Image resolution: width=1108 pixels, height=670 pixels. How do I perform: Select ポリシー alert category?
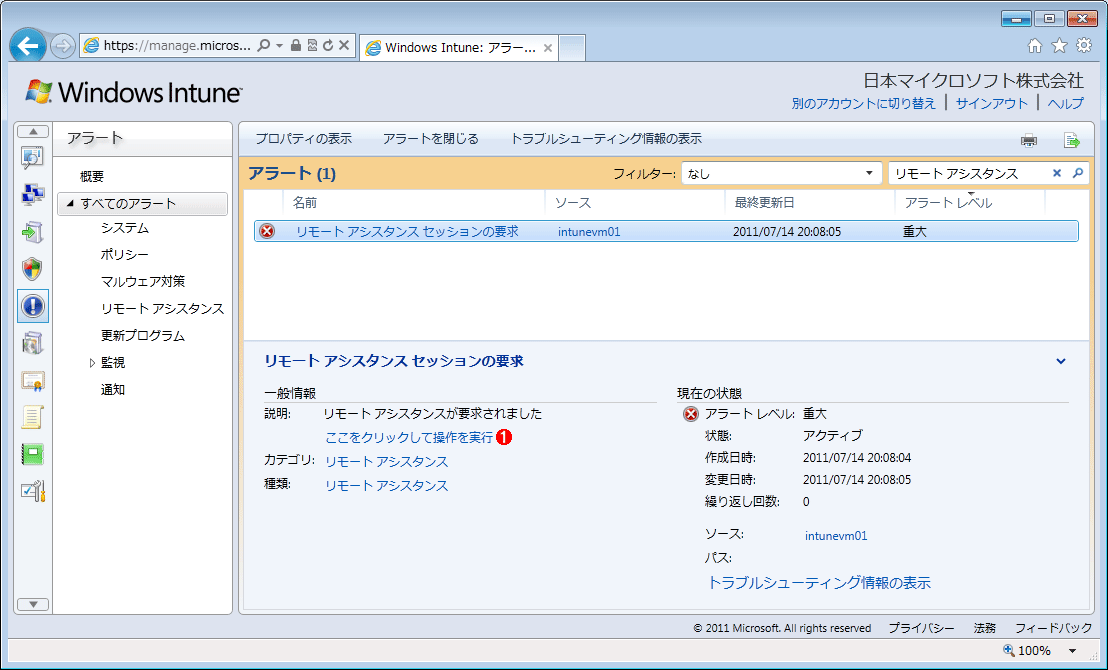tap(125, 254)
